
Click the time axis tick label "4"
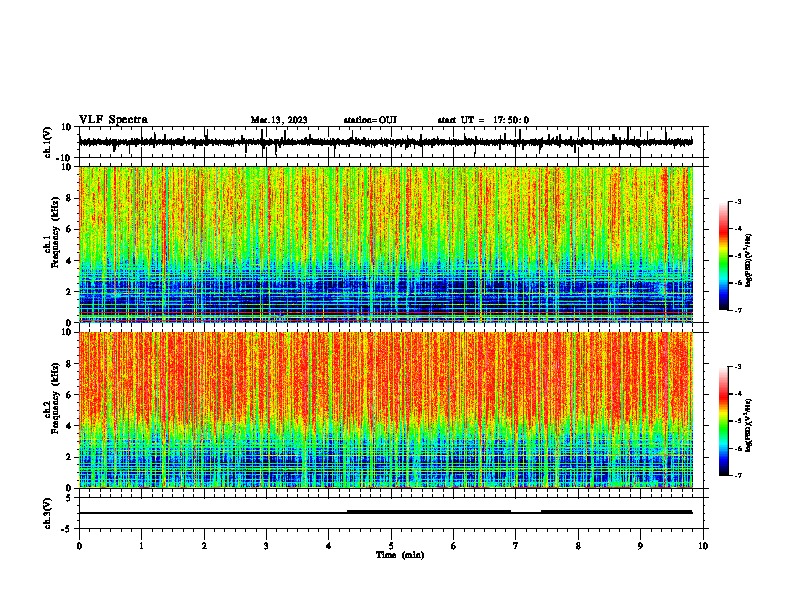point(329,546)
